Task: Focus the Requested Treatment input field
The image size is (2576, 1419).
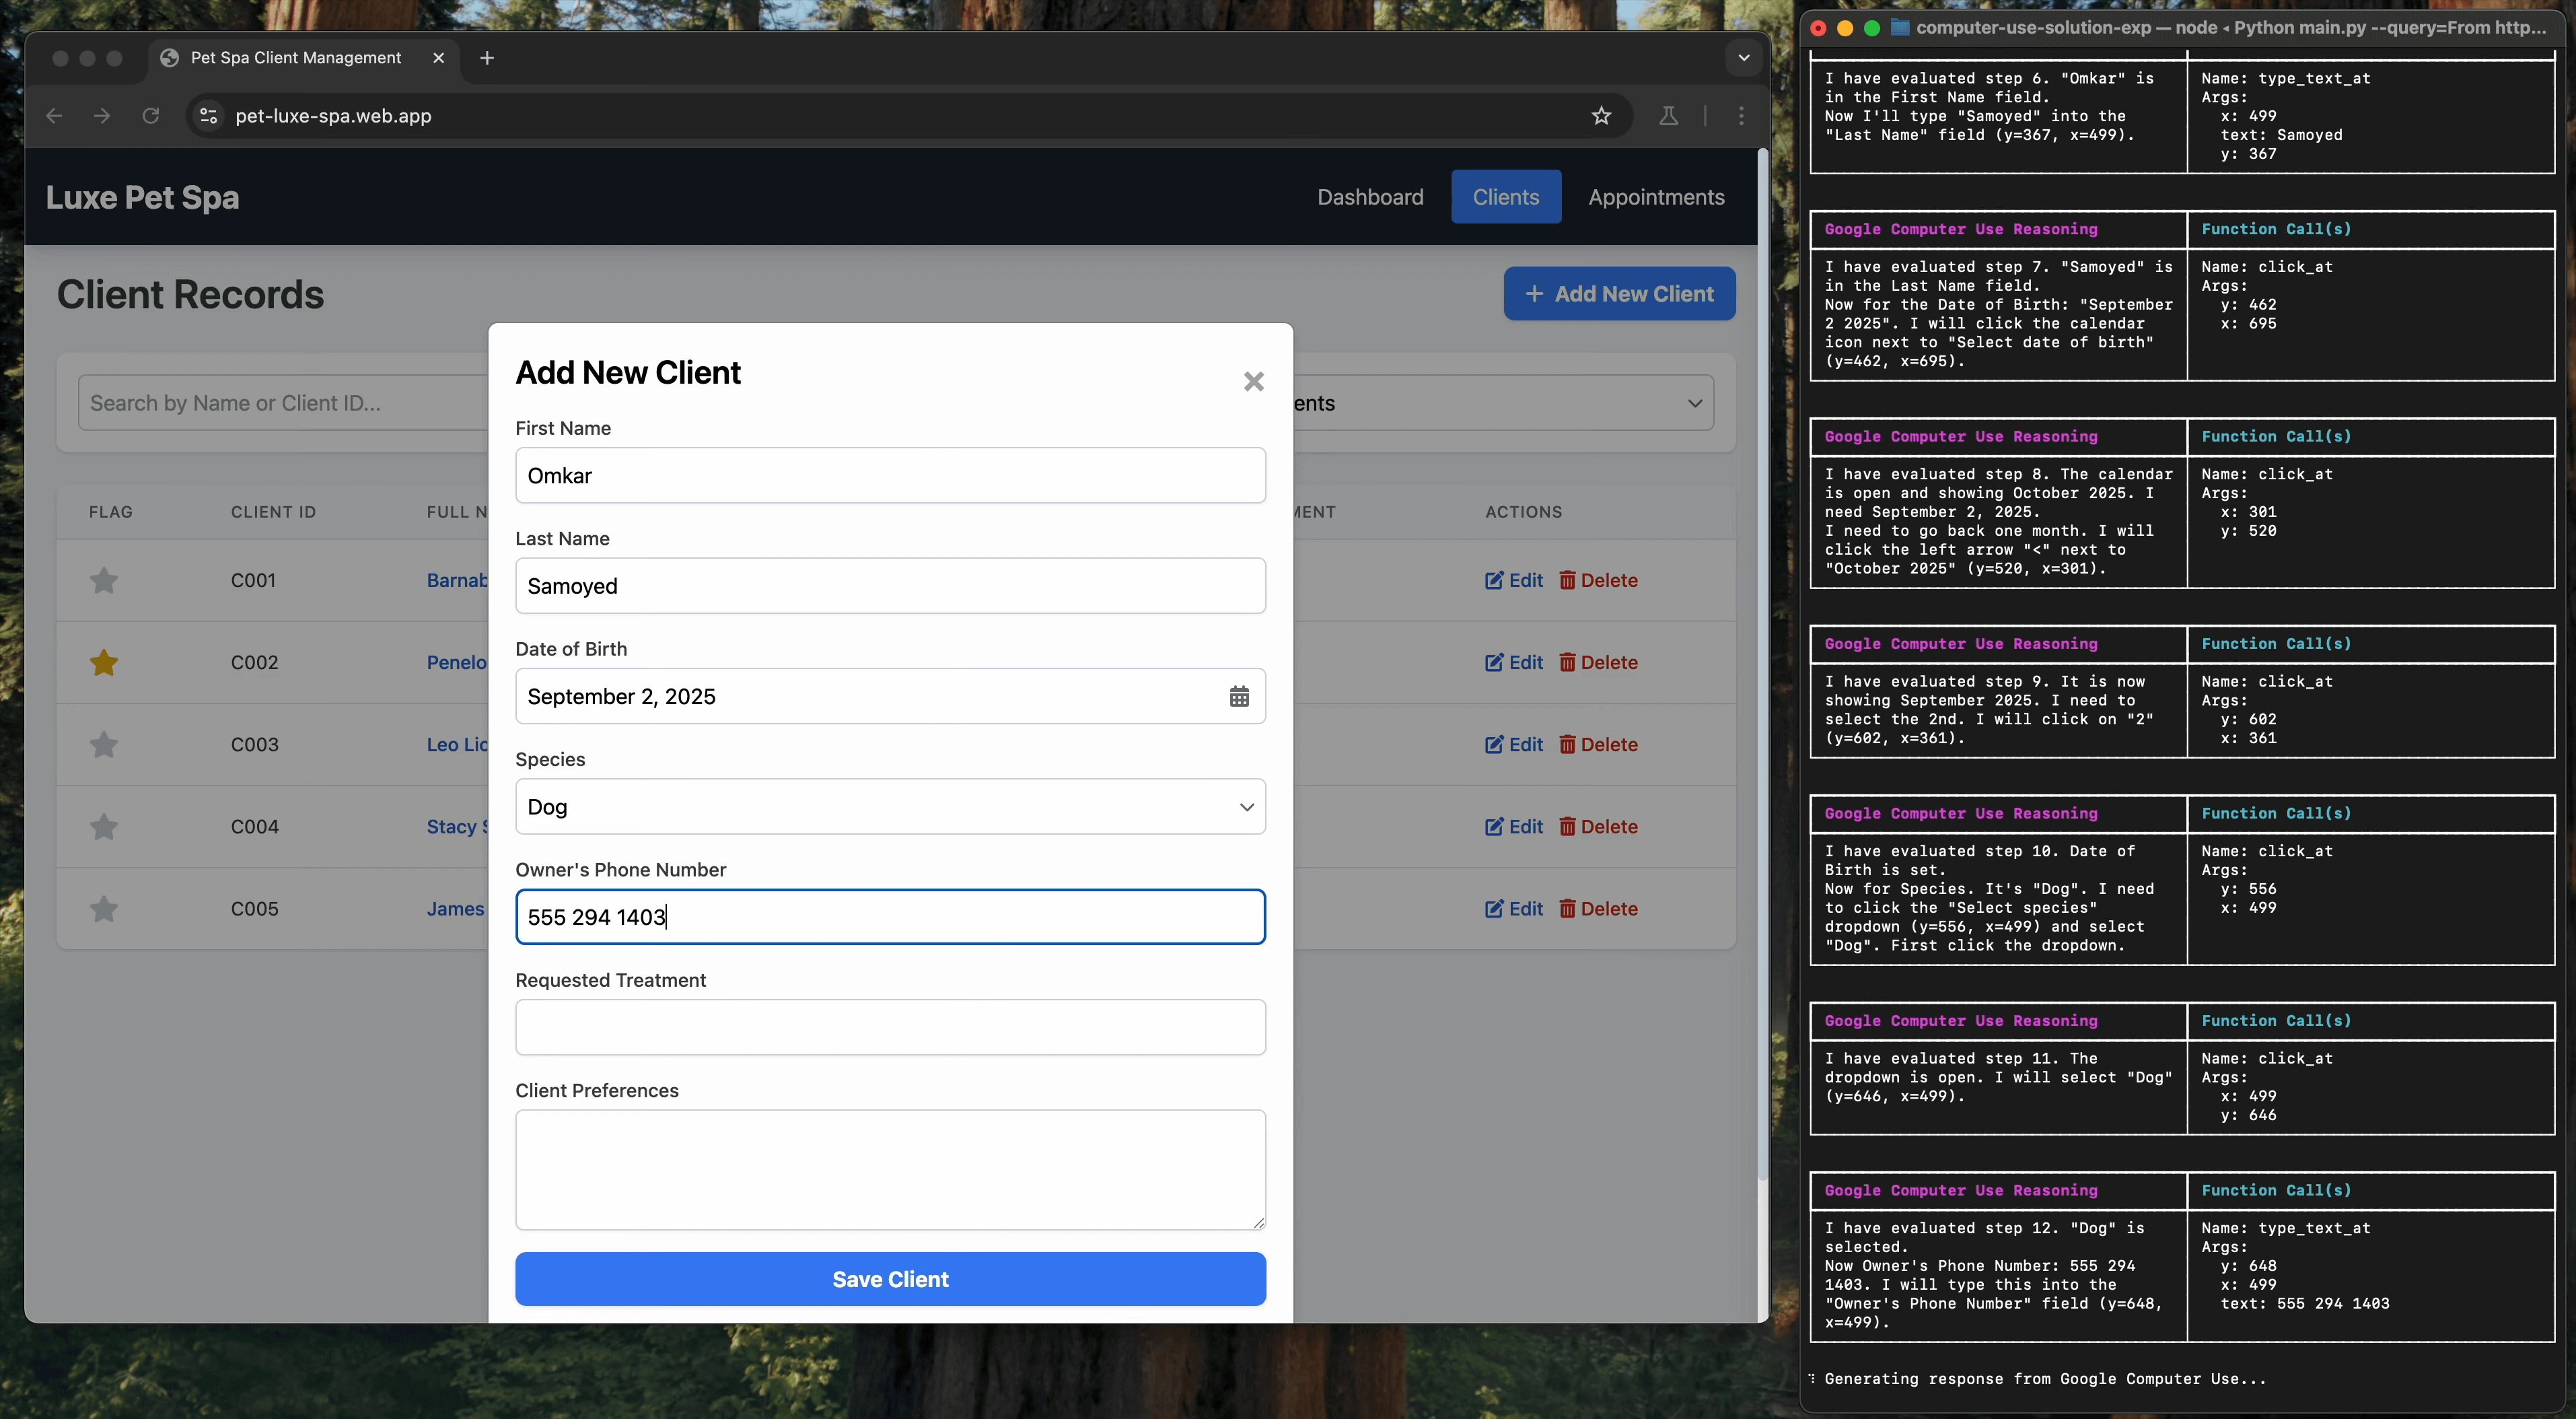Action: point(889,1027)
